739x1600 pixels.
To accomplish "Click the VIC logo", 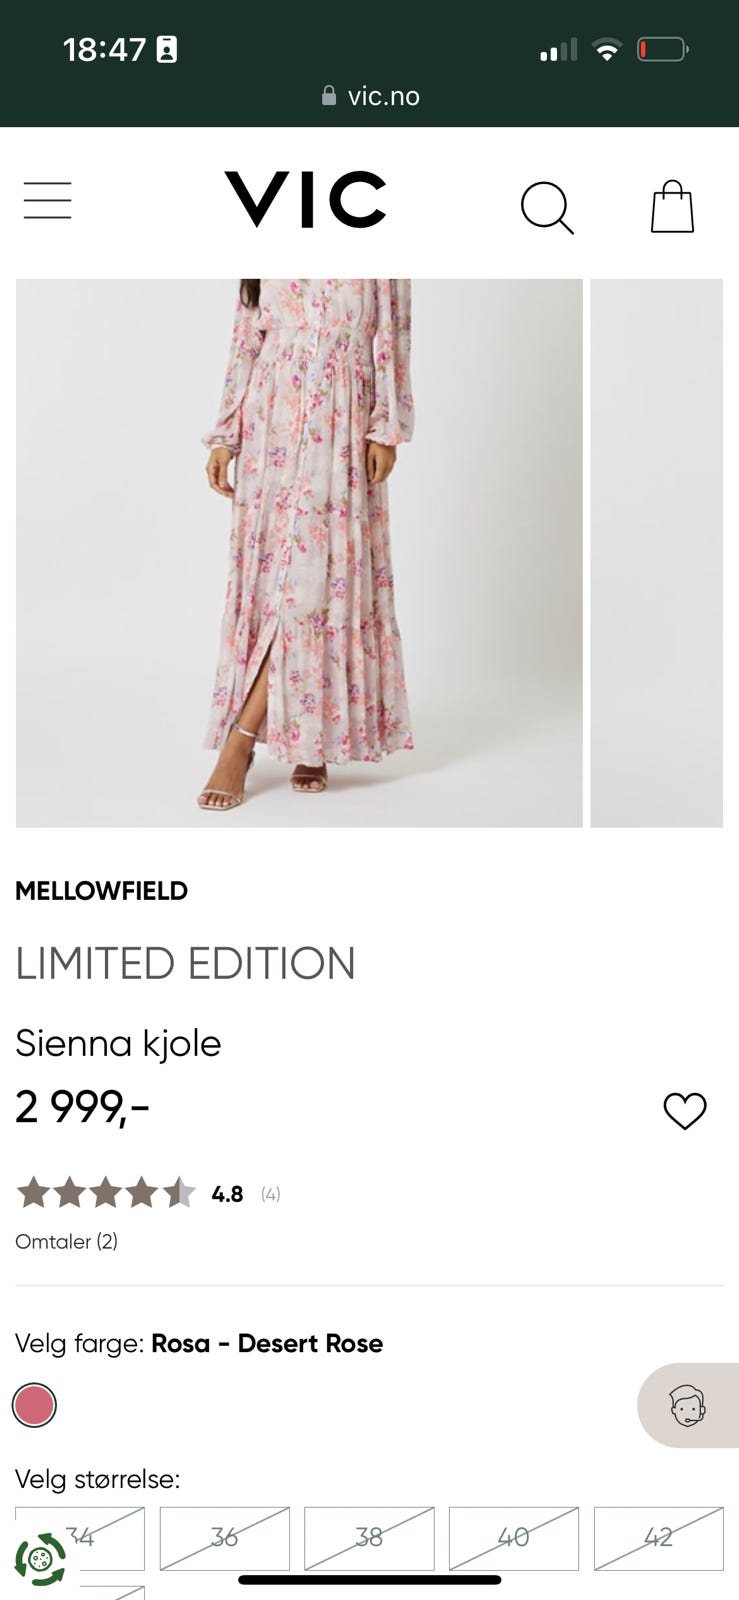I will [305, 200].
